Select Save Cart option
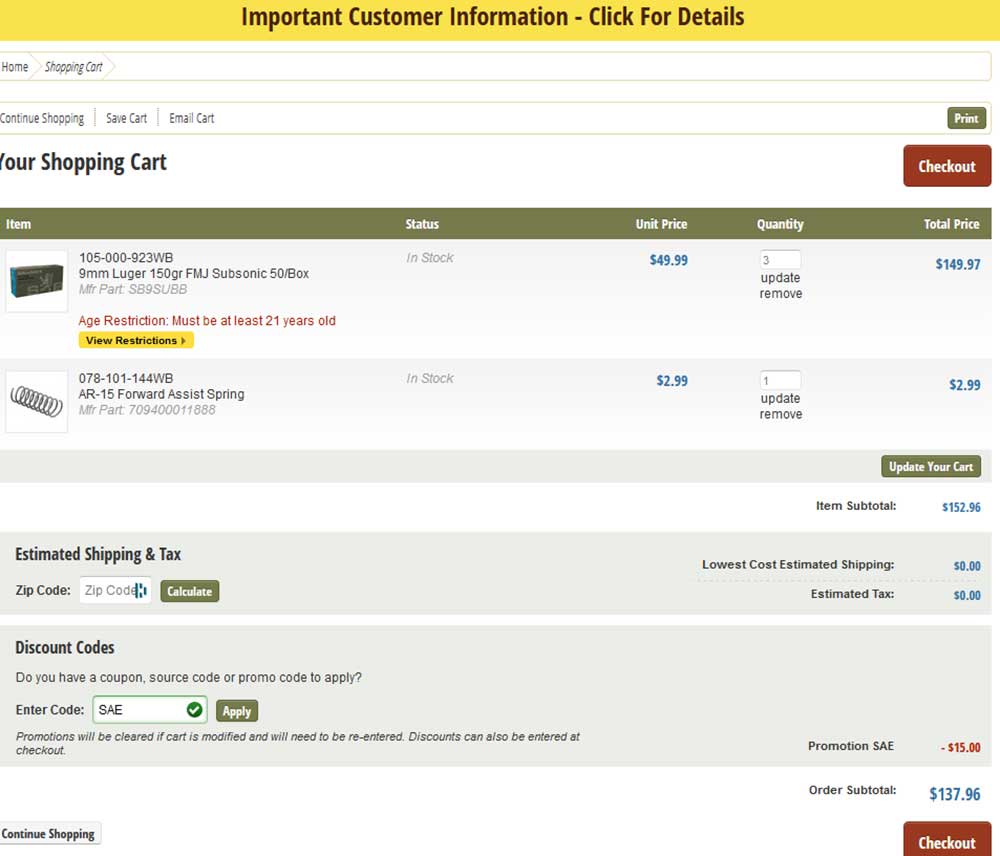Image resolution: width=1000 pixels, height=856 pixels. pyautogui.click(x=126, y=118)
